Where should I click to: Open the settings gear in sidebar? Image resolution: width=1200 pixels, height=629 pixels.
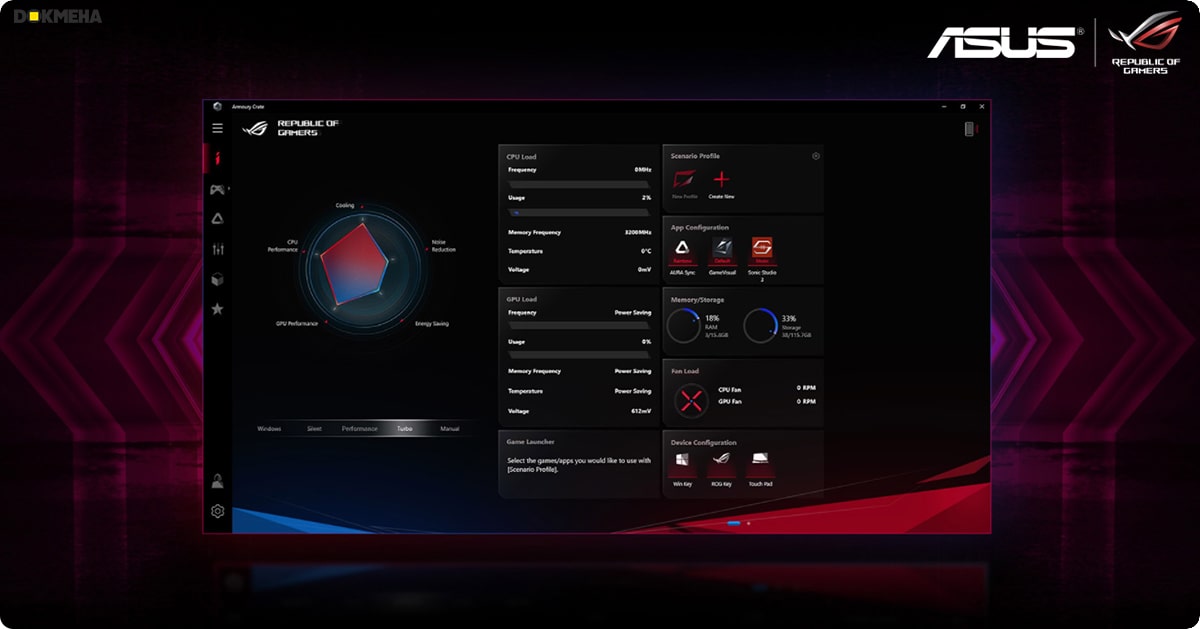(217, 512)
